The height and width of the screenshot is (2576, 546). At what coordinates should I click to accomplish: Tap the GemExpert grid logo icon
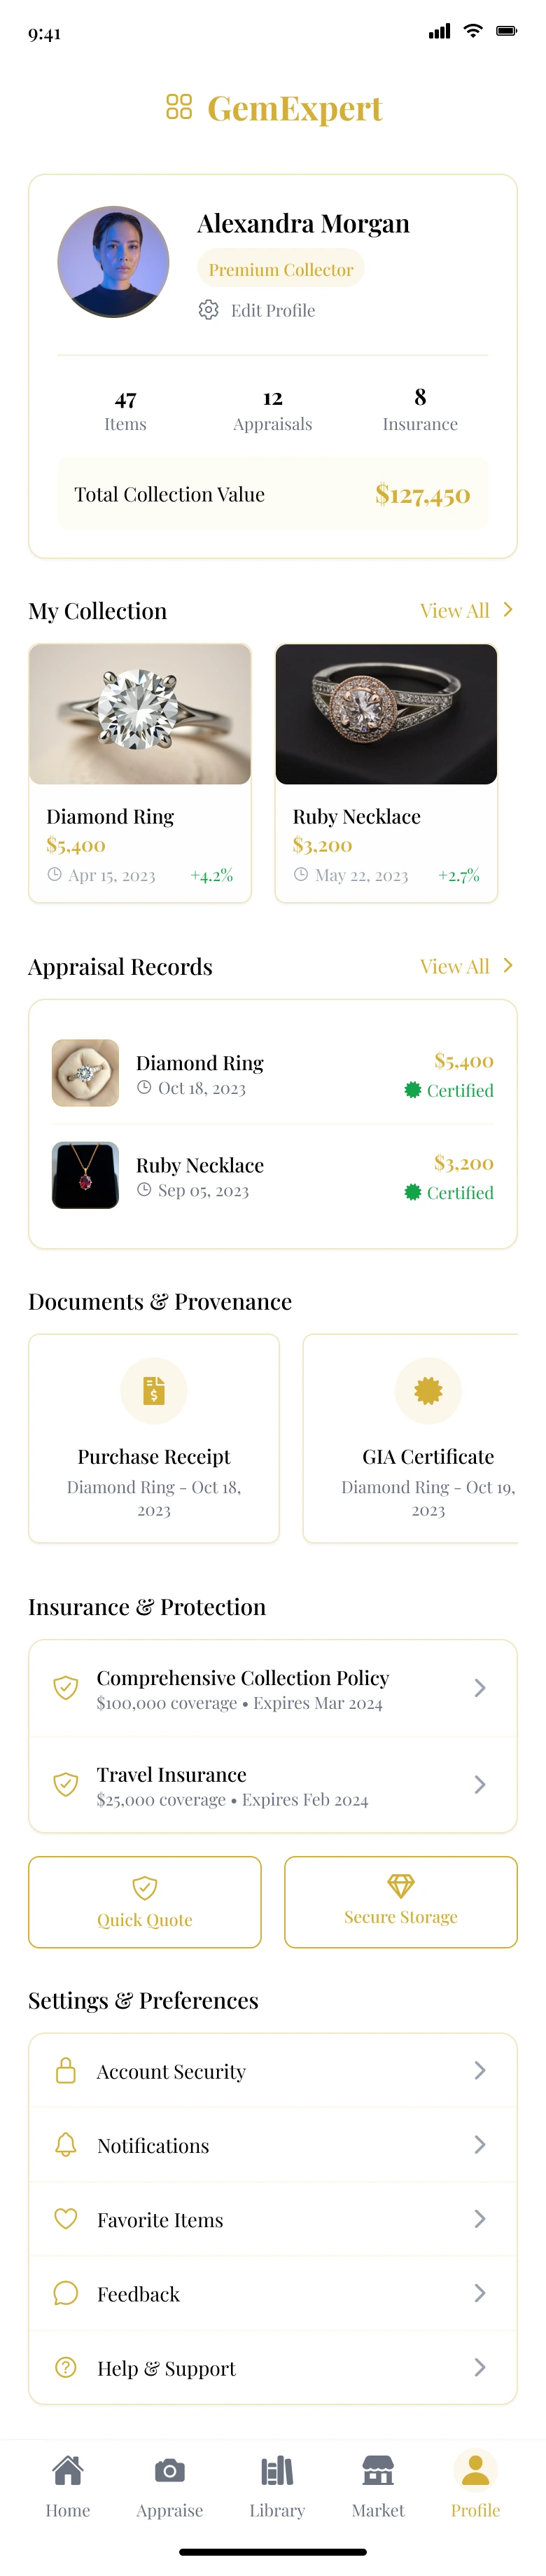179,107
